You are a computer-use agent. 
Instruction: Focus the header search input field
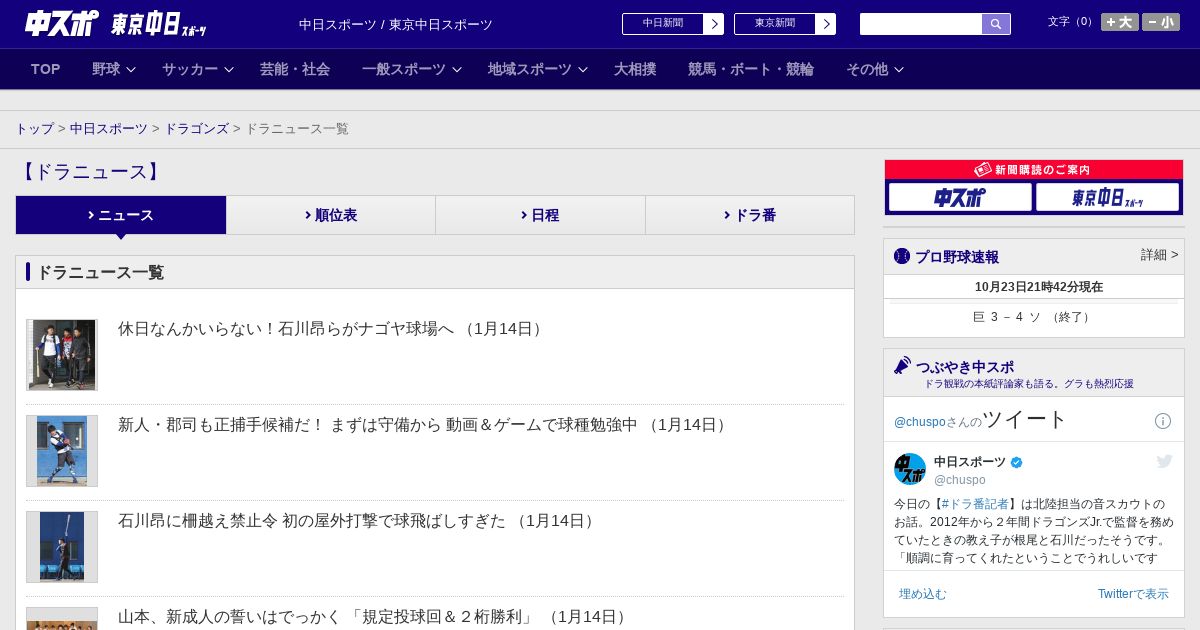click(921, 24)
